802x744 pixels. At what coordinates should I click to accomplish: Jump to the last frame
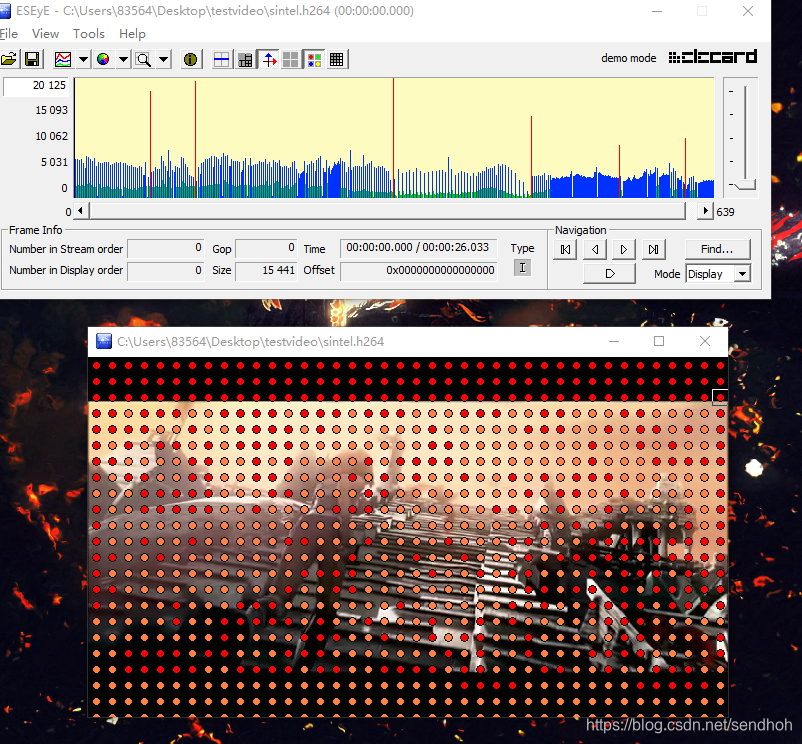click(x=653, y=250)
